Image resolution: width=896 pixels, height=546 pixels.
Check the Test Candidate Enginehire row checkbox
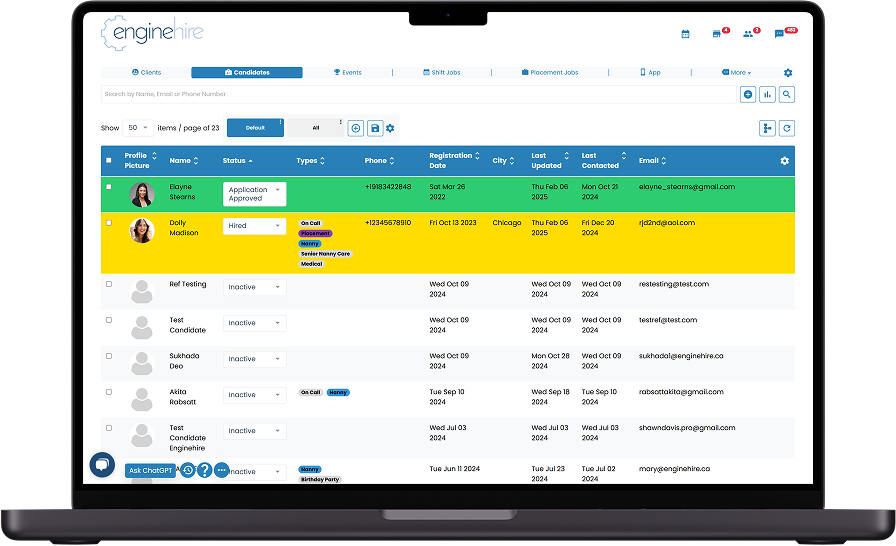(x=109, y=428)
